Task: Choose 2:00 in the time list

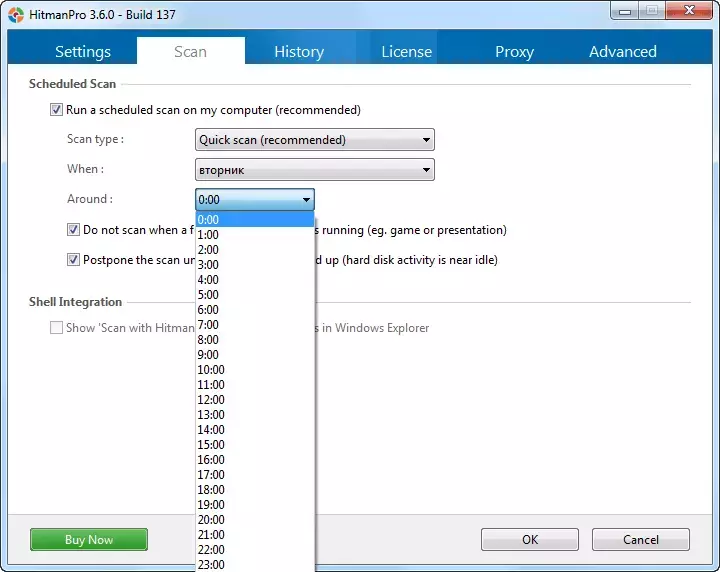Action: click(255, 250)
